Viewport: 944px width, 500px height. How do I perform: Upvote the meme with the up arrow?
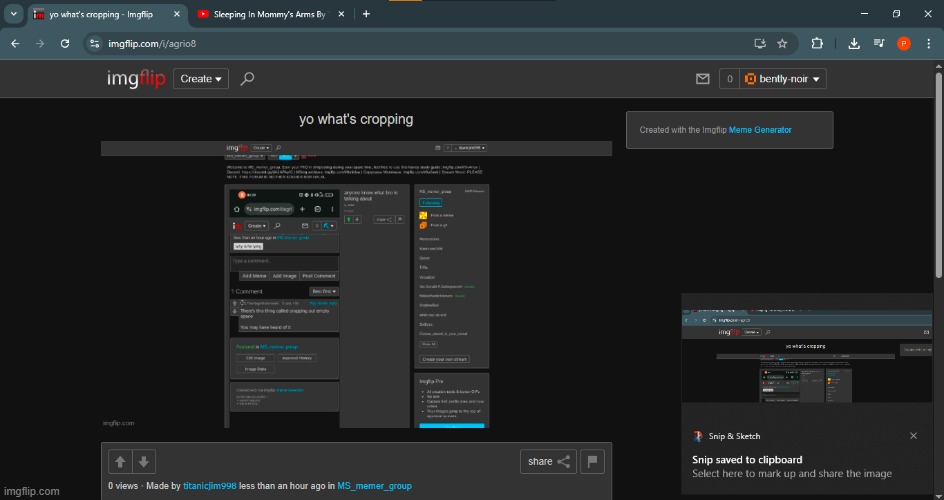coord(120,461)
